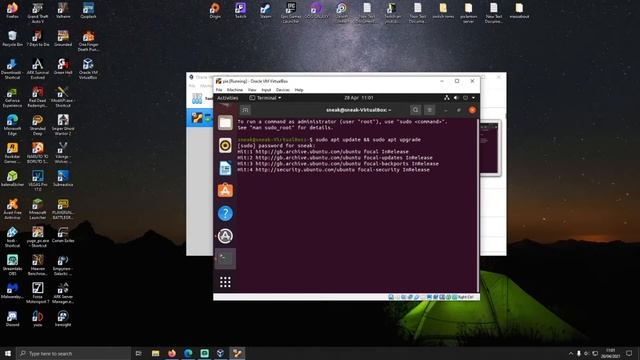Viewport: 640px width, 360px height.
Task: Open Discord desktop shortcut
Action: pos(12,319)
